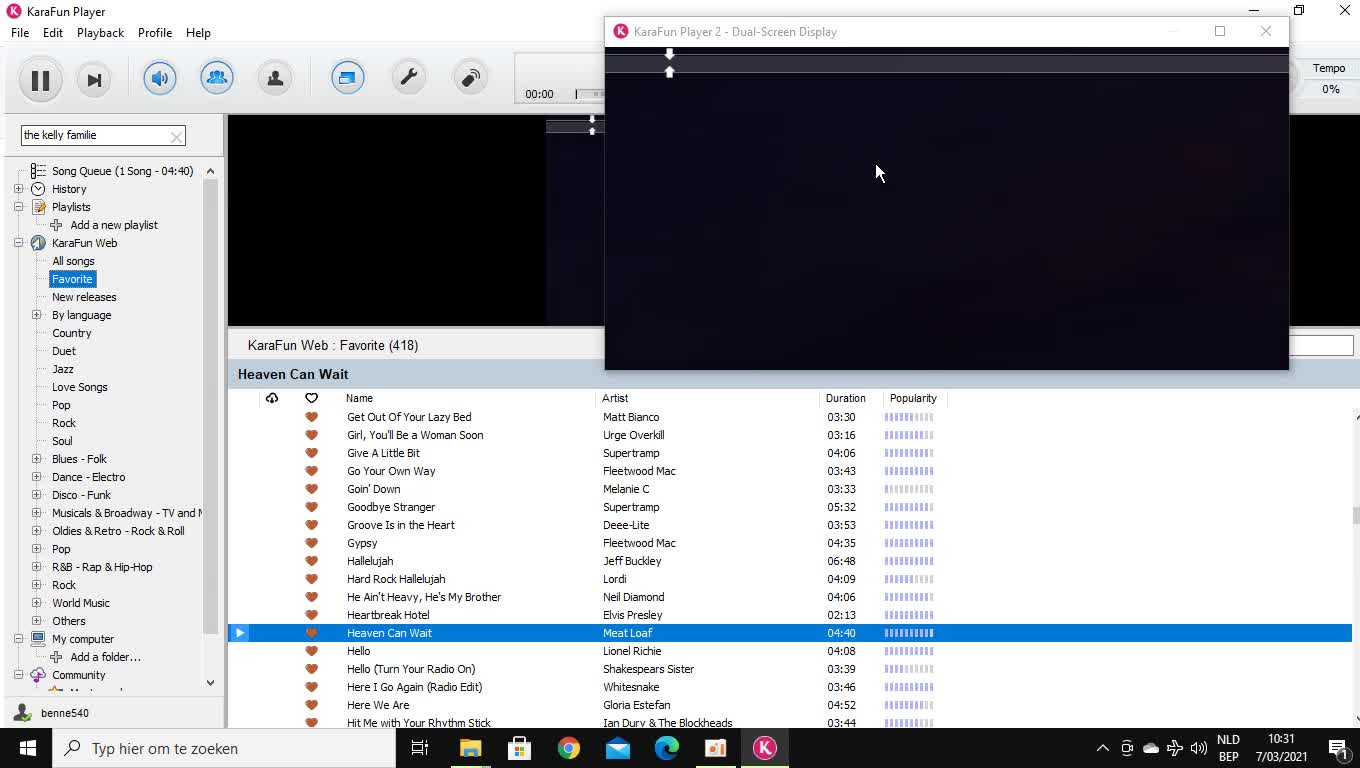The image size is (1360, 768).
Task: Collapse the Playlists tree node
Action: pos(18,207)
